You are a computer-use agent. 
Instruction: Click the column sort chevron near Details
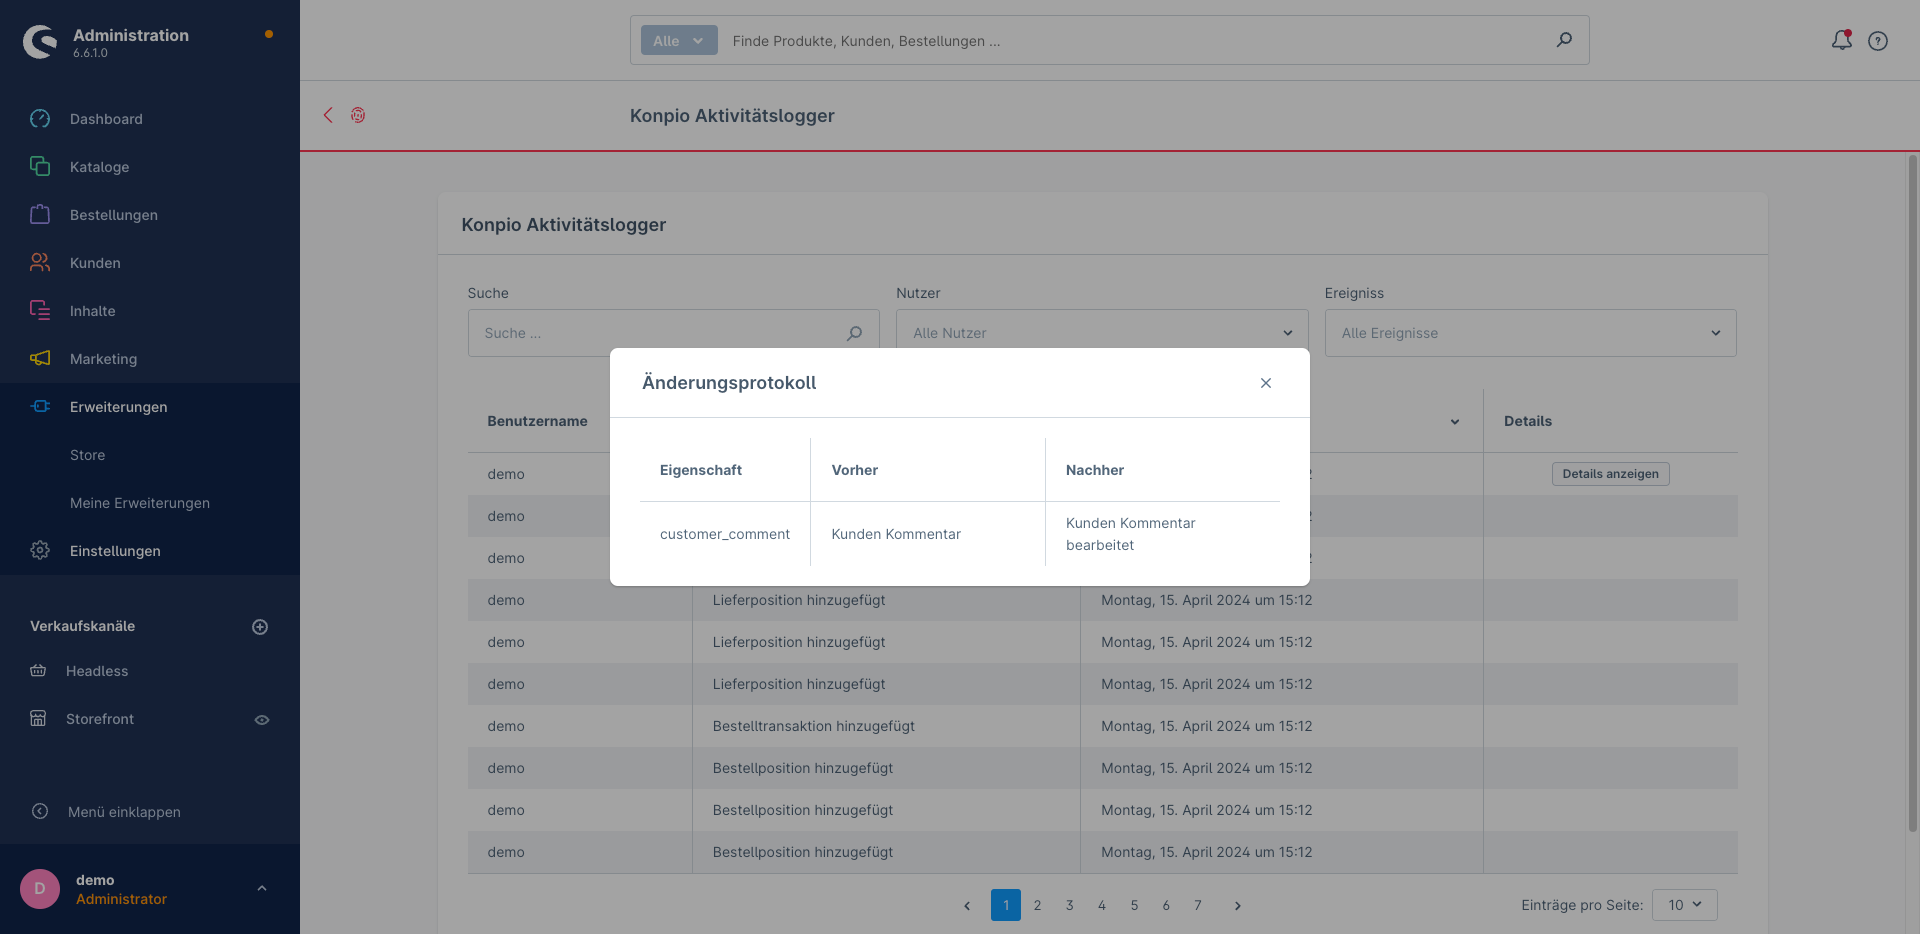1455,422
